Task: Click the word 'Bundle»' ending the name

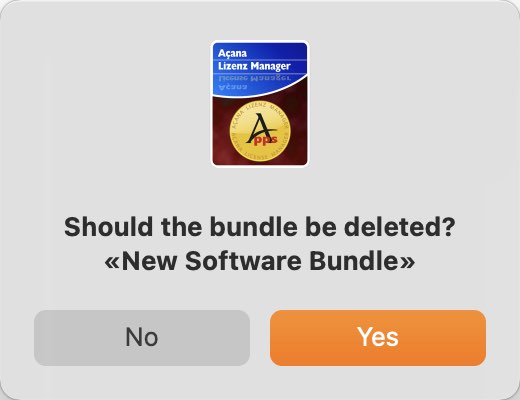Action: click(x=362, y=261)
